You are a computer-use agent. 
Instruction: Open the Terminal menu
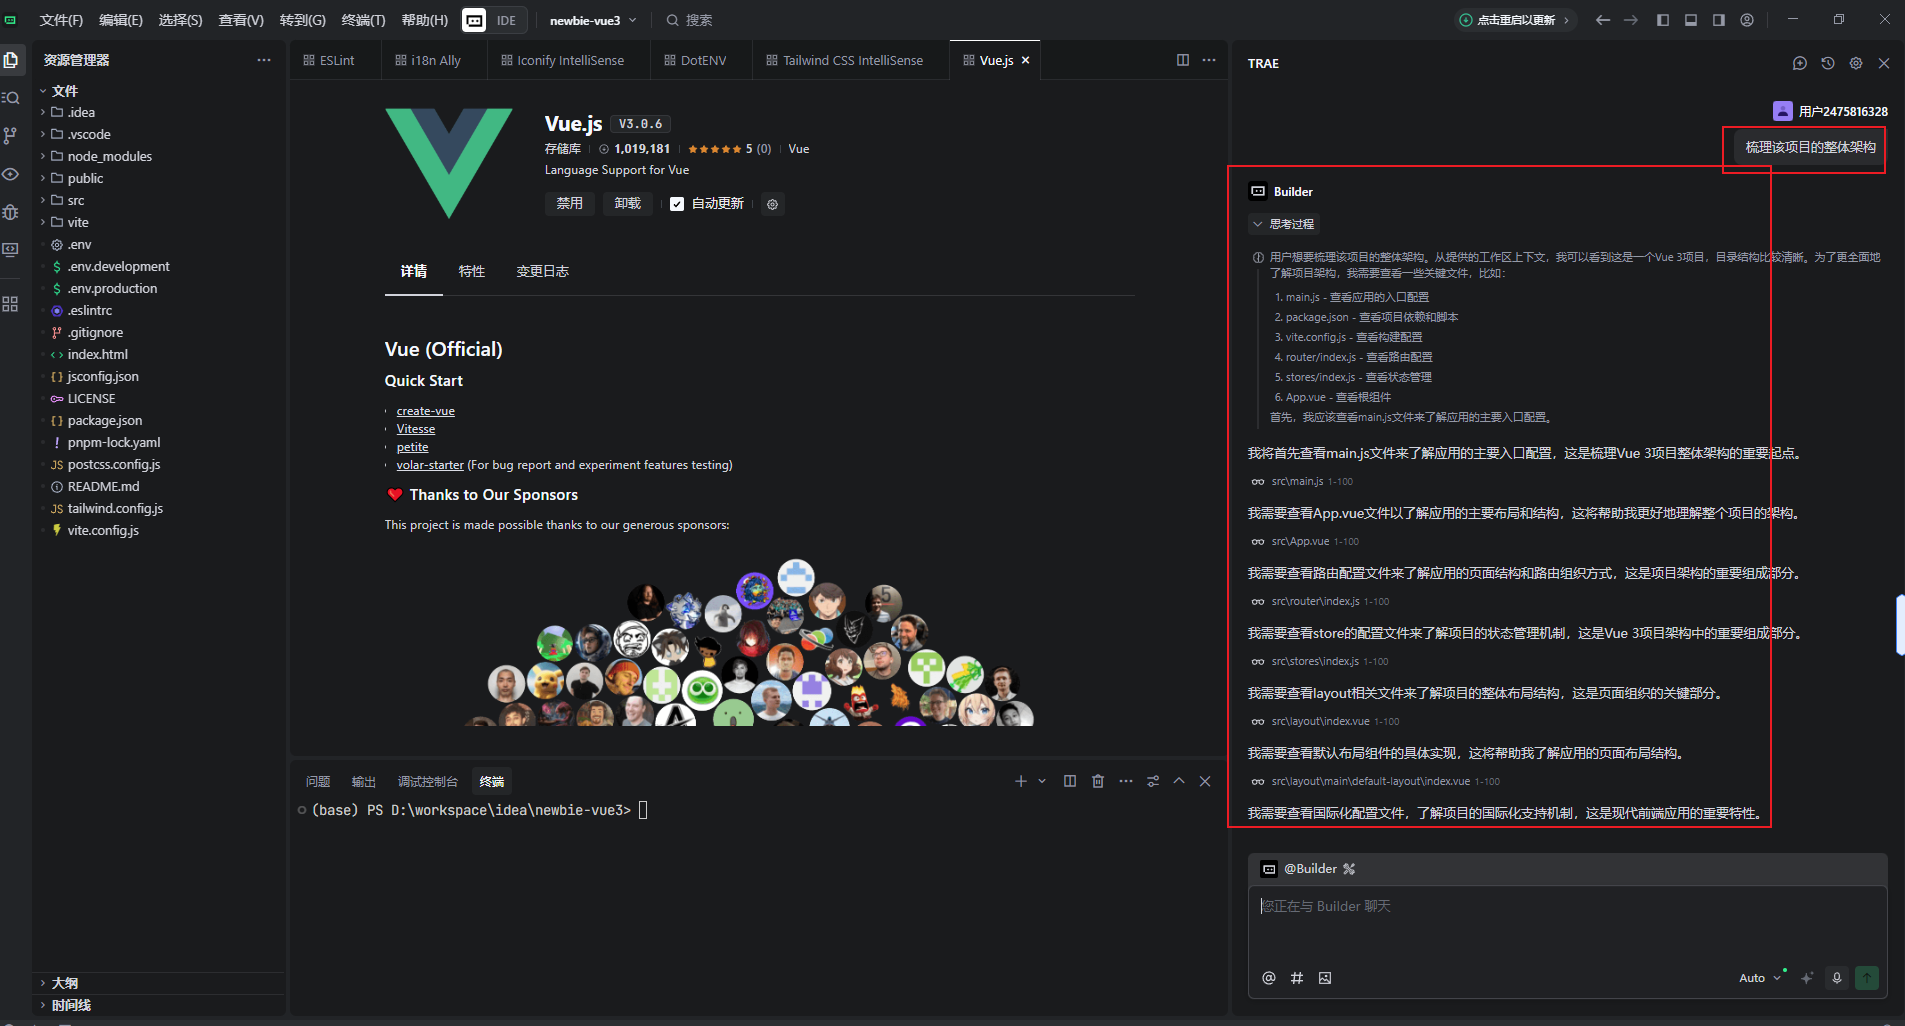tap(363, 20)
